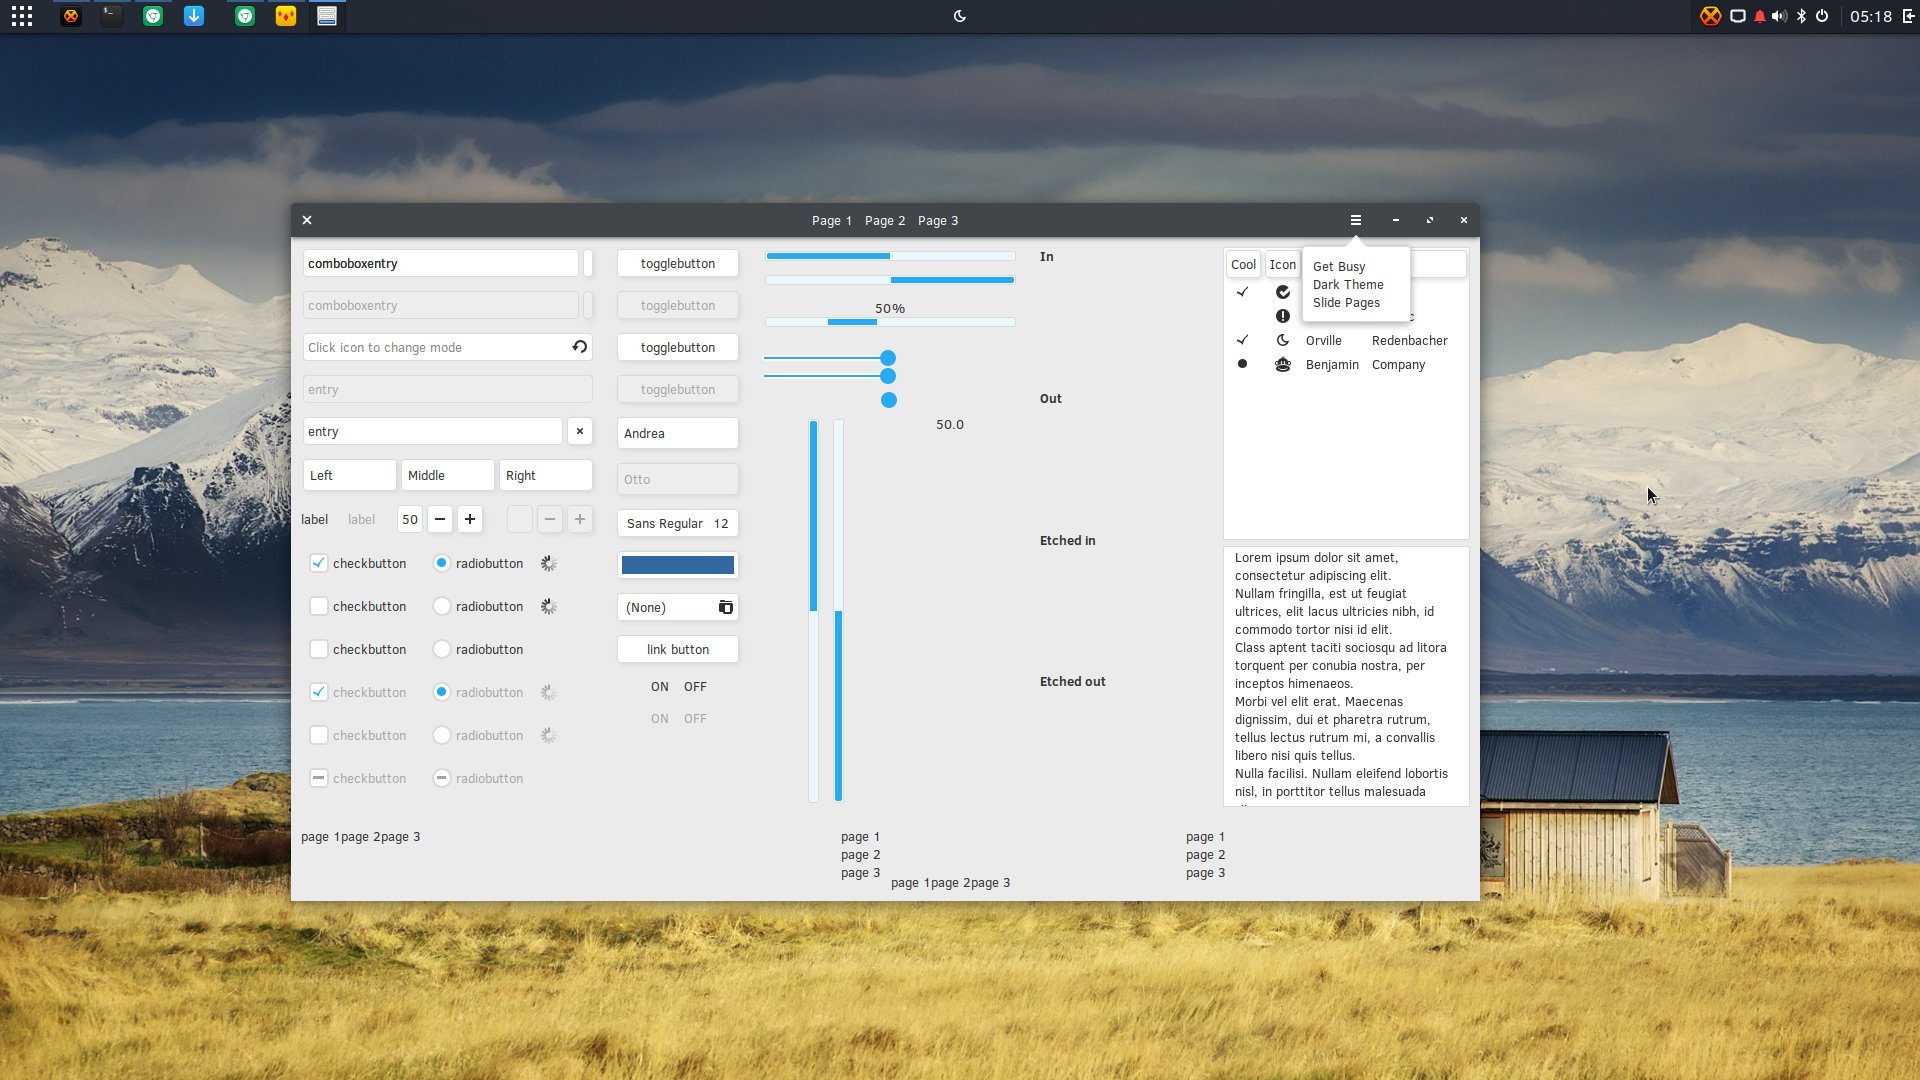Toggle night mode moon icon in panel
1920x1080 pixels.
coord(960,16)
